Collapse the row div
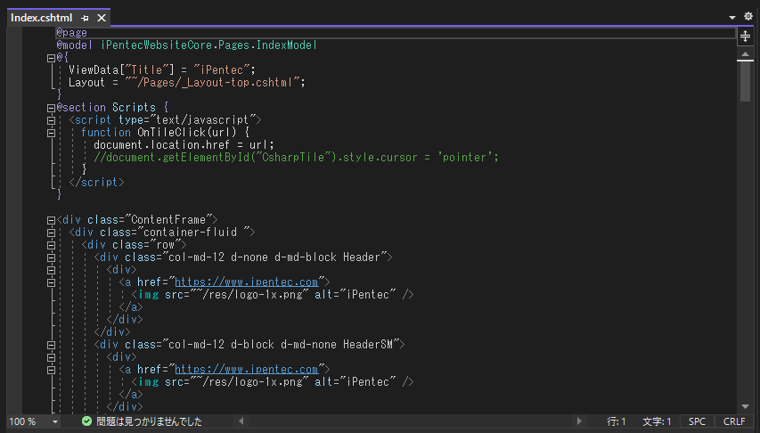 point(51,245)
